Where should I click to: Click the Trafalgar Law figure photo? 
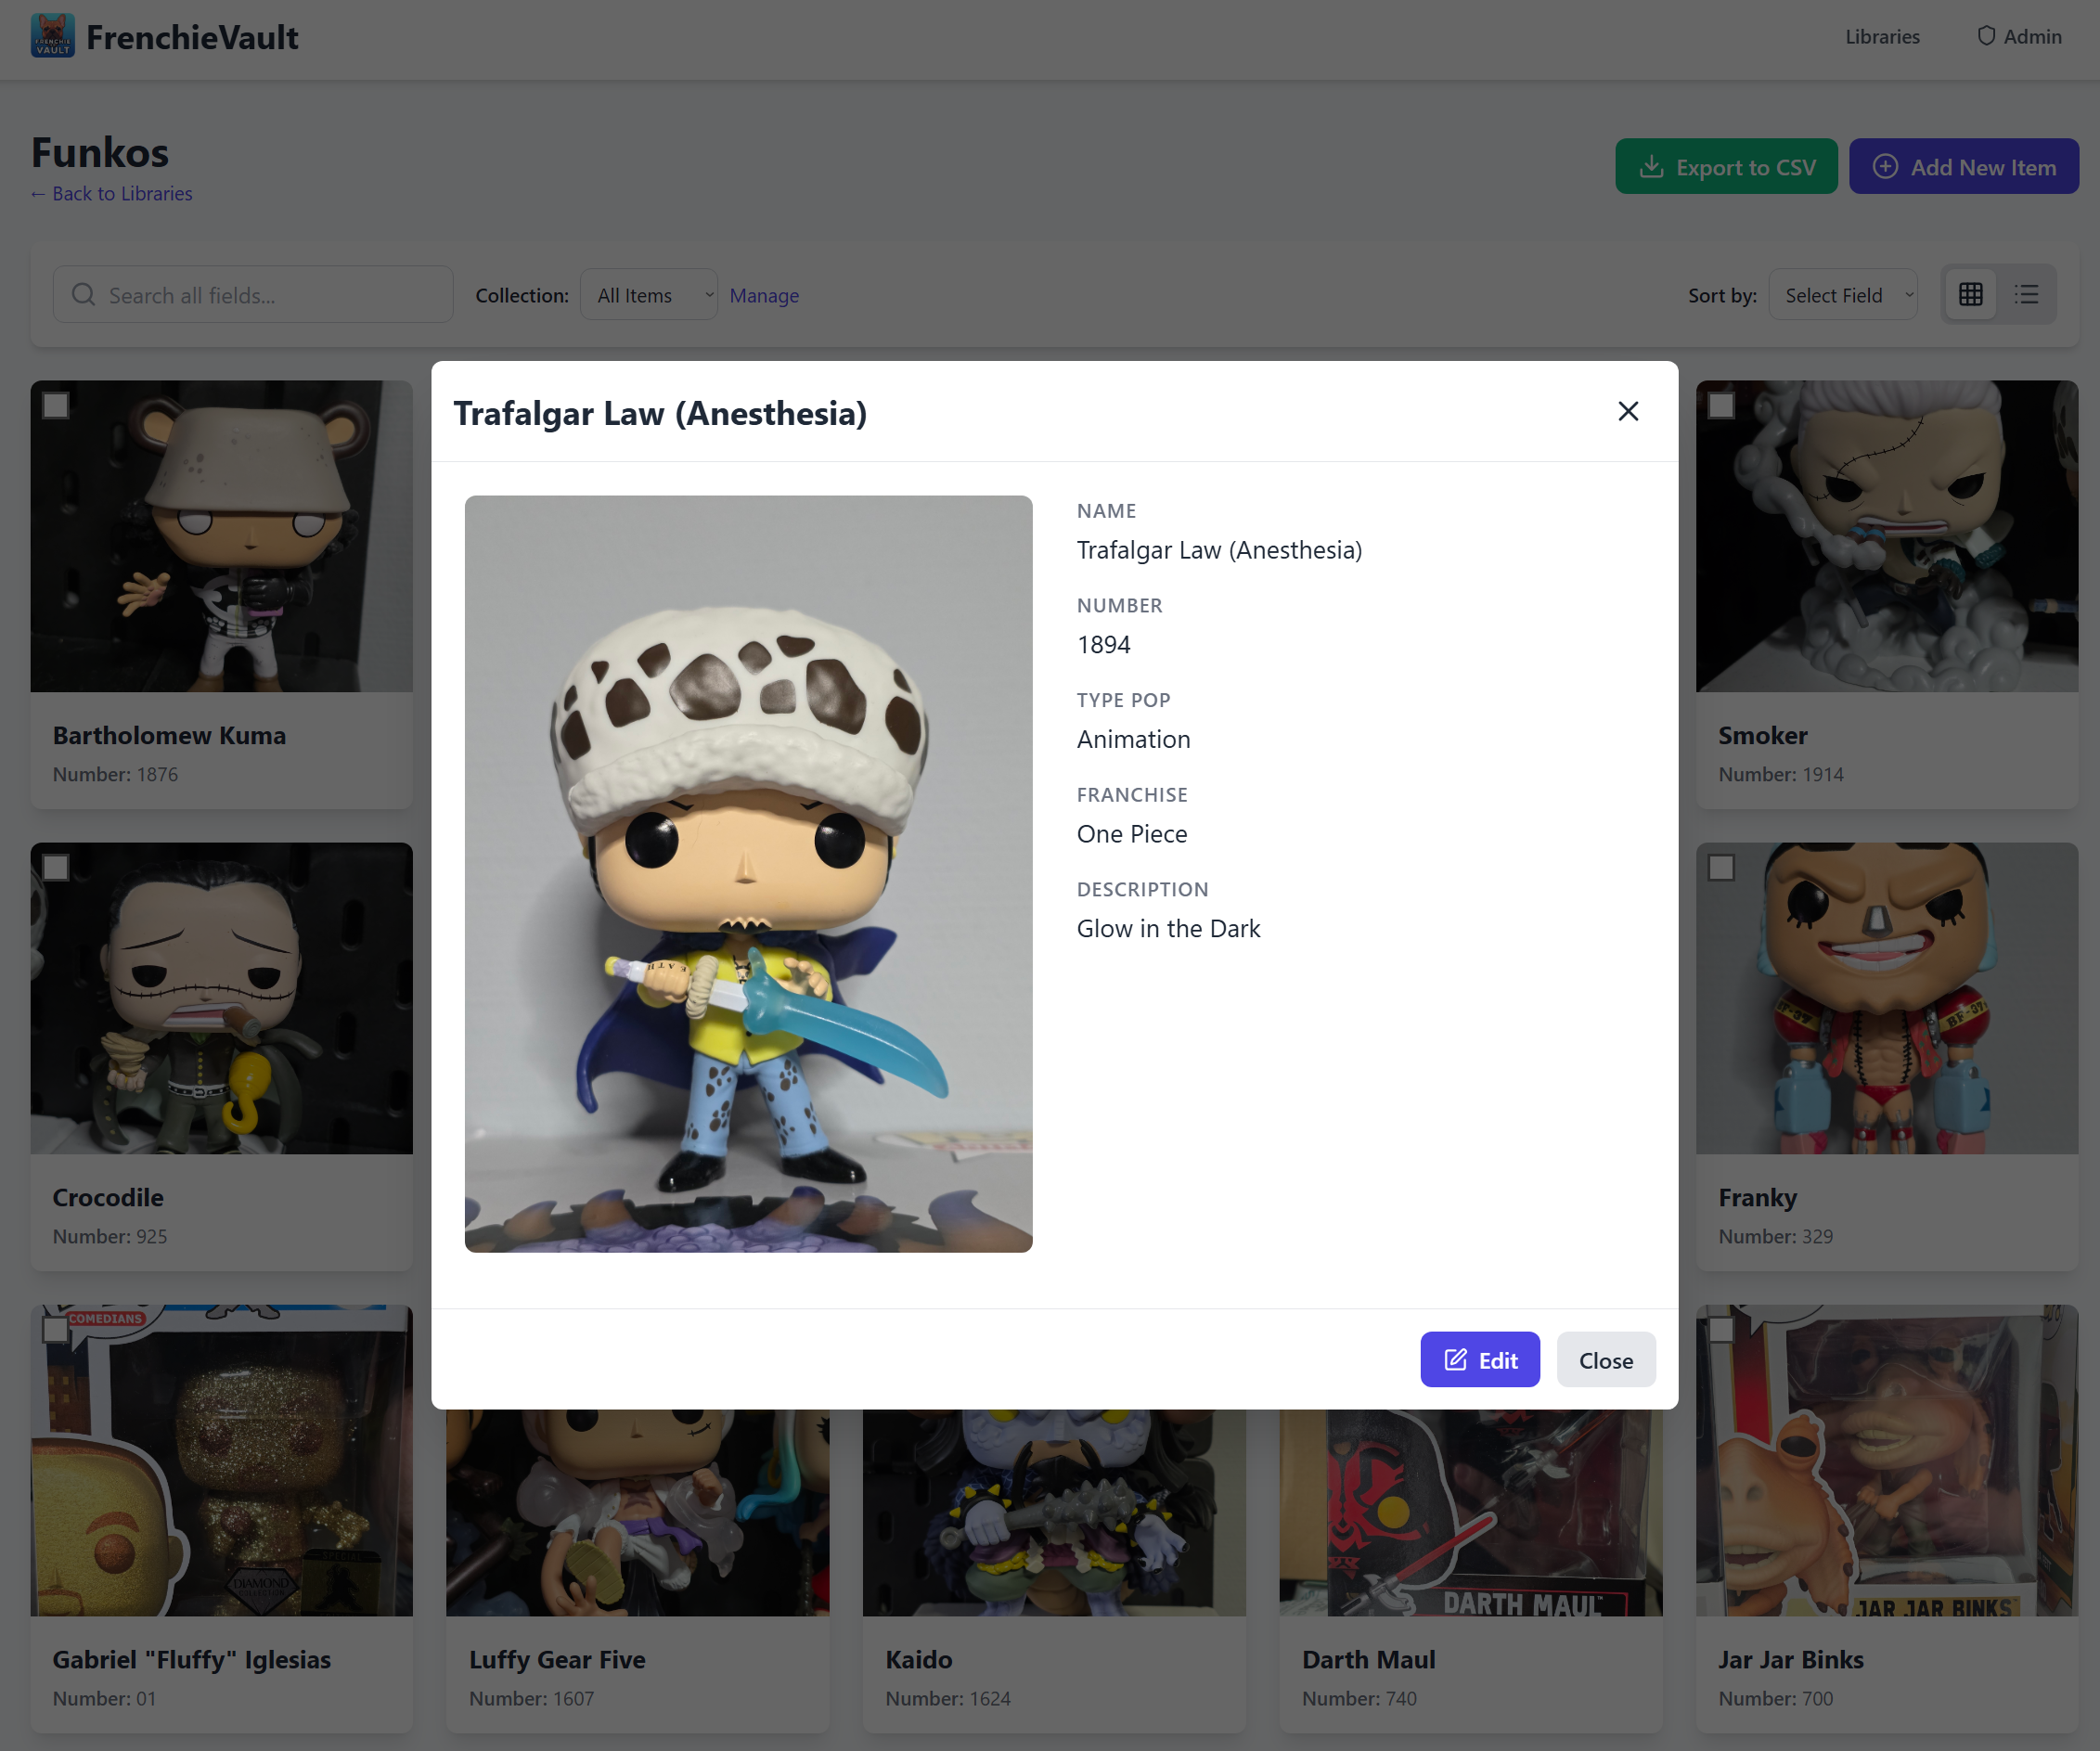coord(749,874)
